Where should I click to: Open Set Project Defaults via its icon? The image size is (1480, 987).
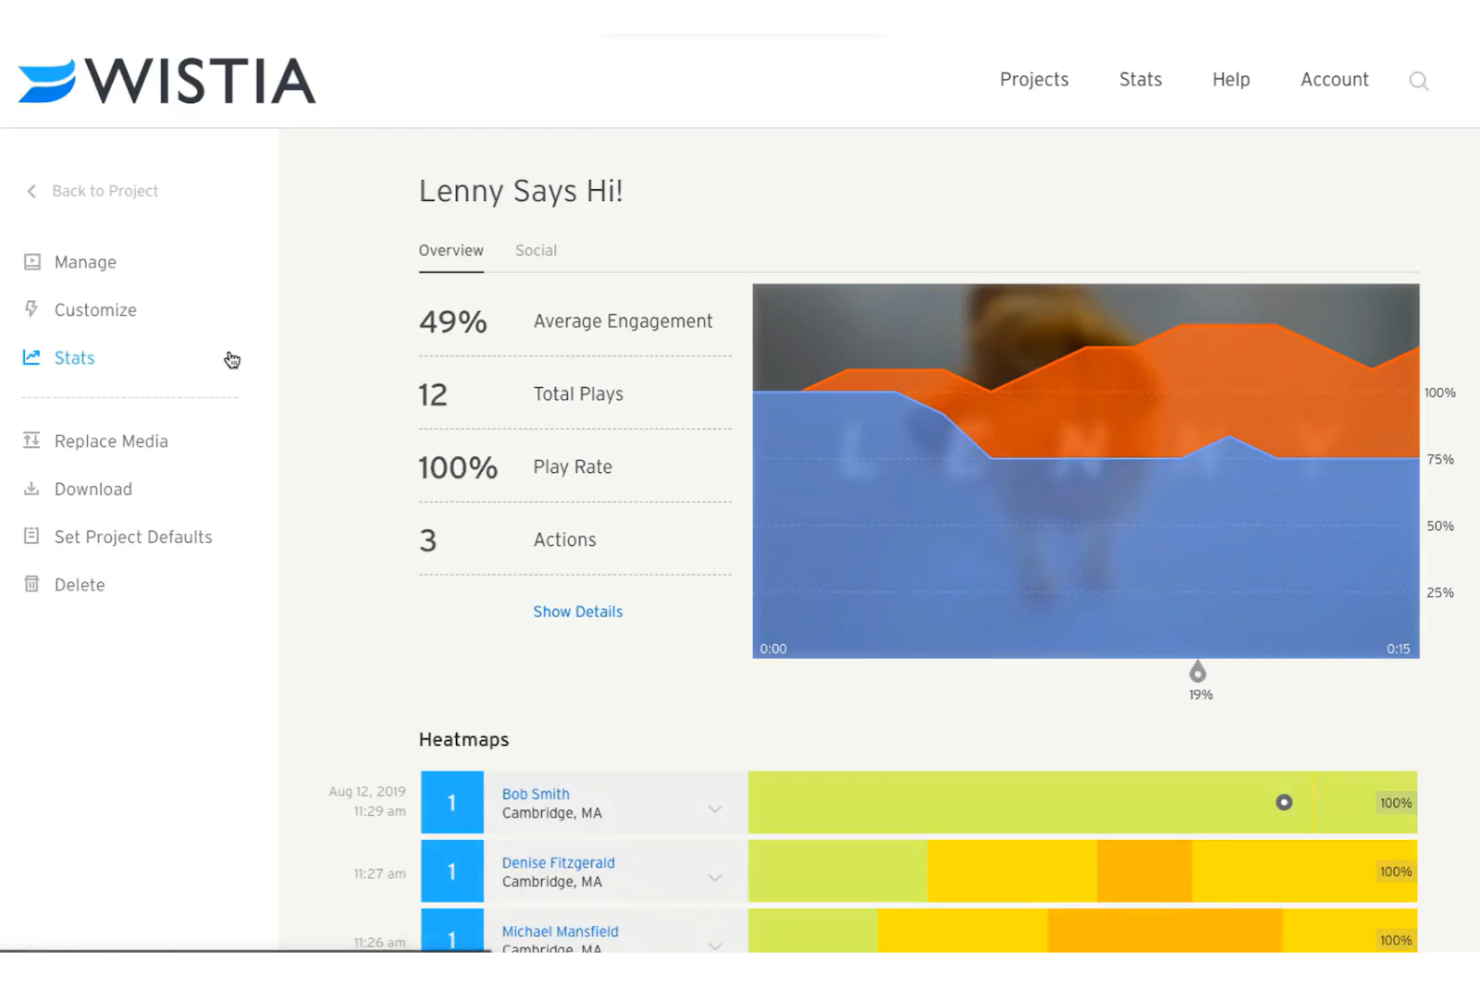tap(31, 536)
